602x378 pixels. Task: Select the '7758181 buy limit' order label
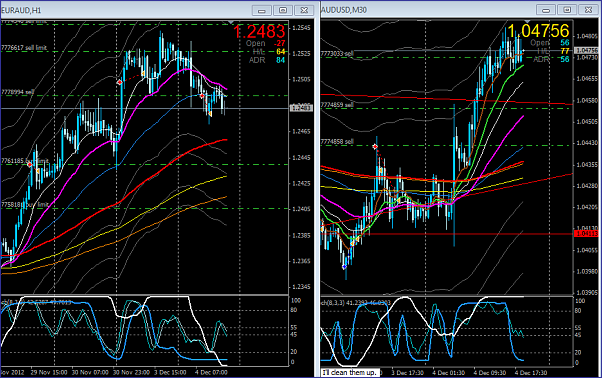pyautogui.click(x=25, y=205)
